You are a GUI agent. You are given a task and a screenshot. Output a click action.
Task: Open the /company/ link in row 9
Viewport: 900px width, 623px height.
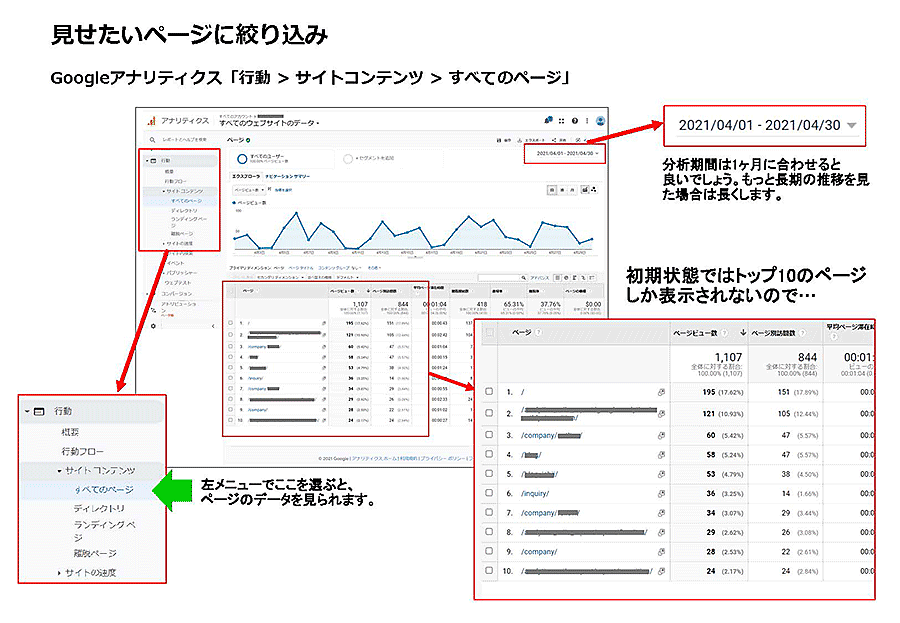click(x=540, y=551)
